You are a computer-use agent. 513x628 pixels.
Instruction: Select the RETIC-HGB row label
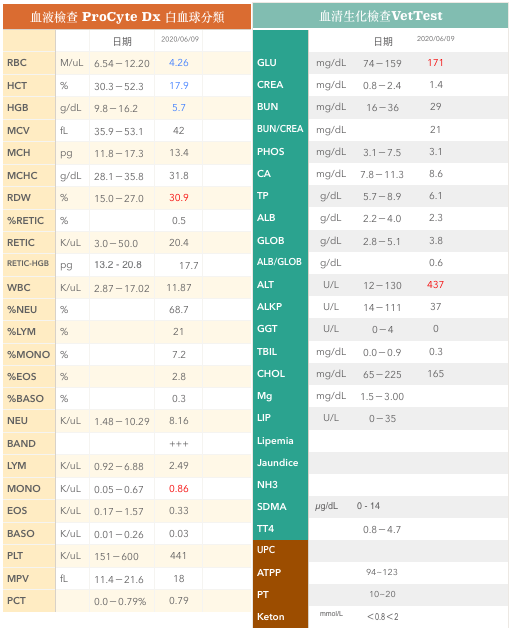click(28, 263)
